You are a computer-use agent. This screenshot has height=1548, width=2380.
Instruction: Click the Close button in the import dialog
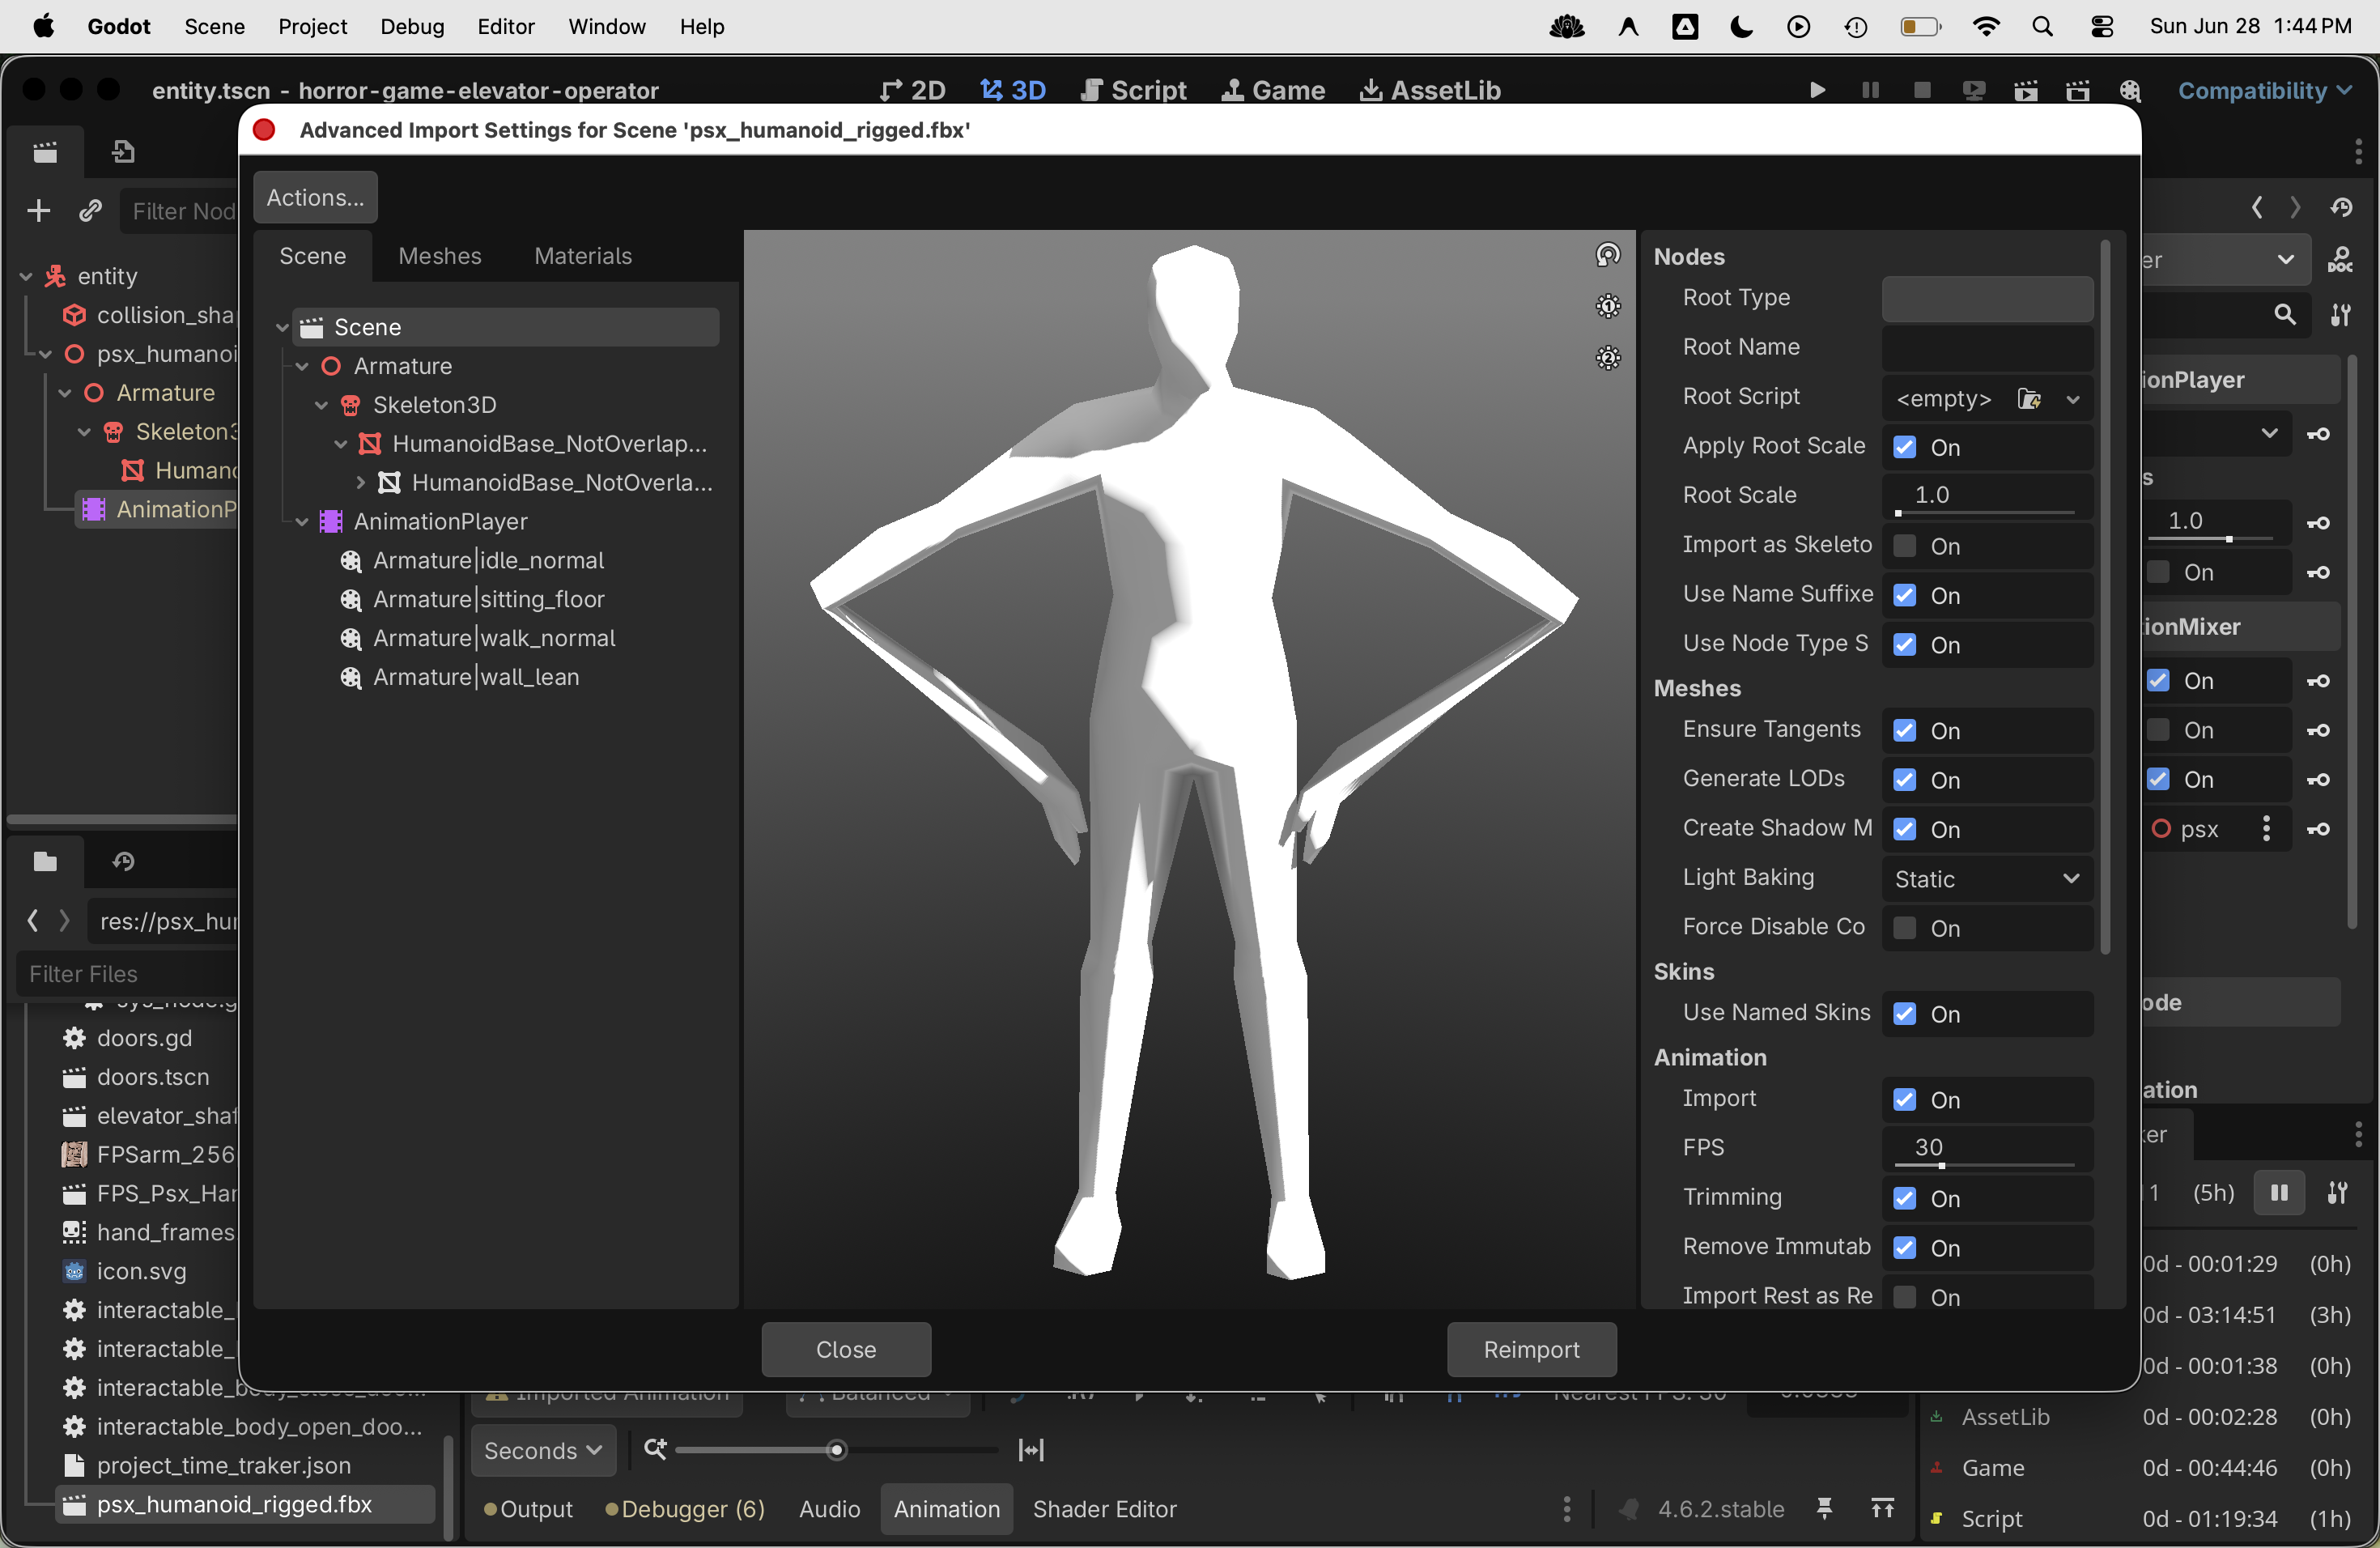[846, 1349]
